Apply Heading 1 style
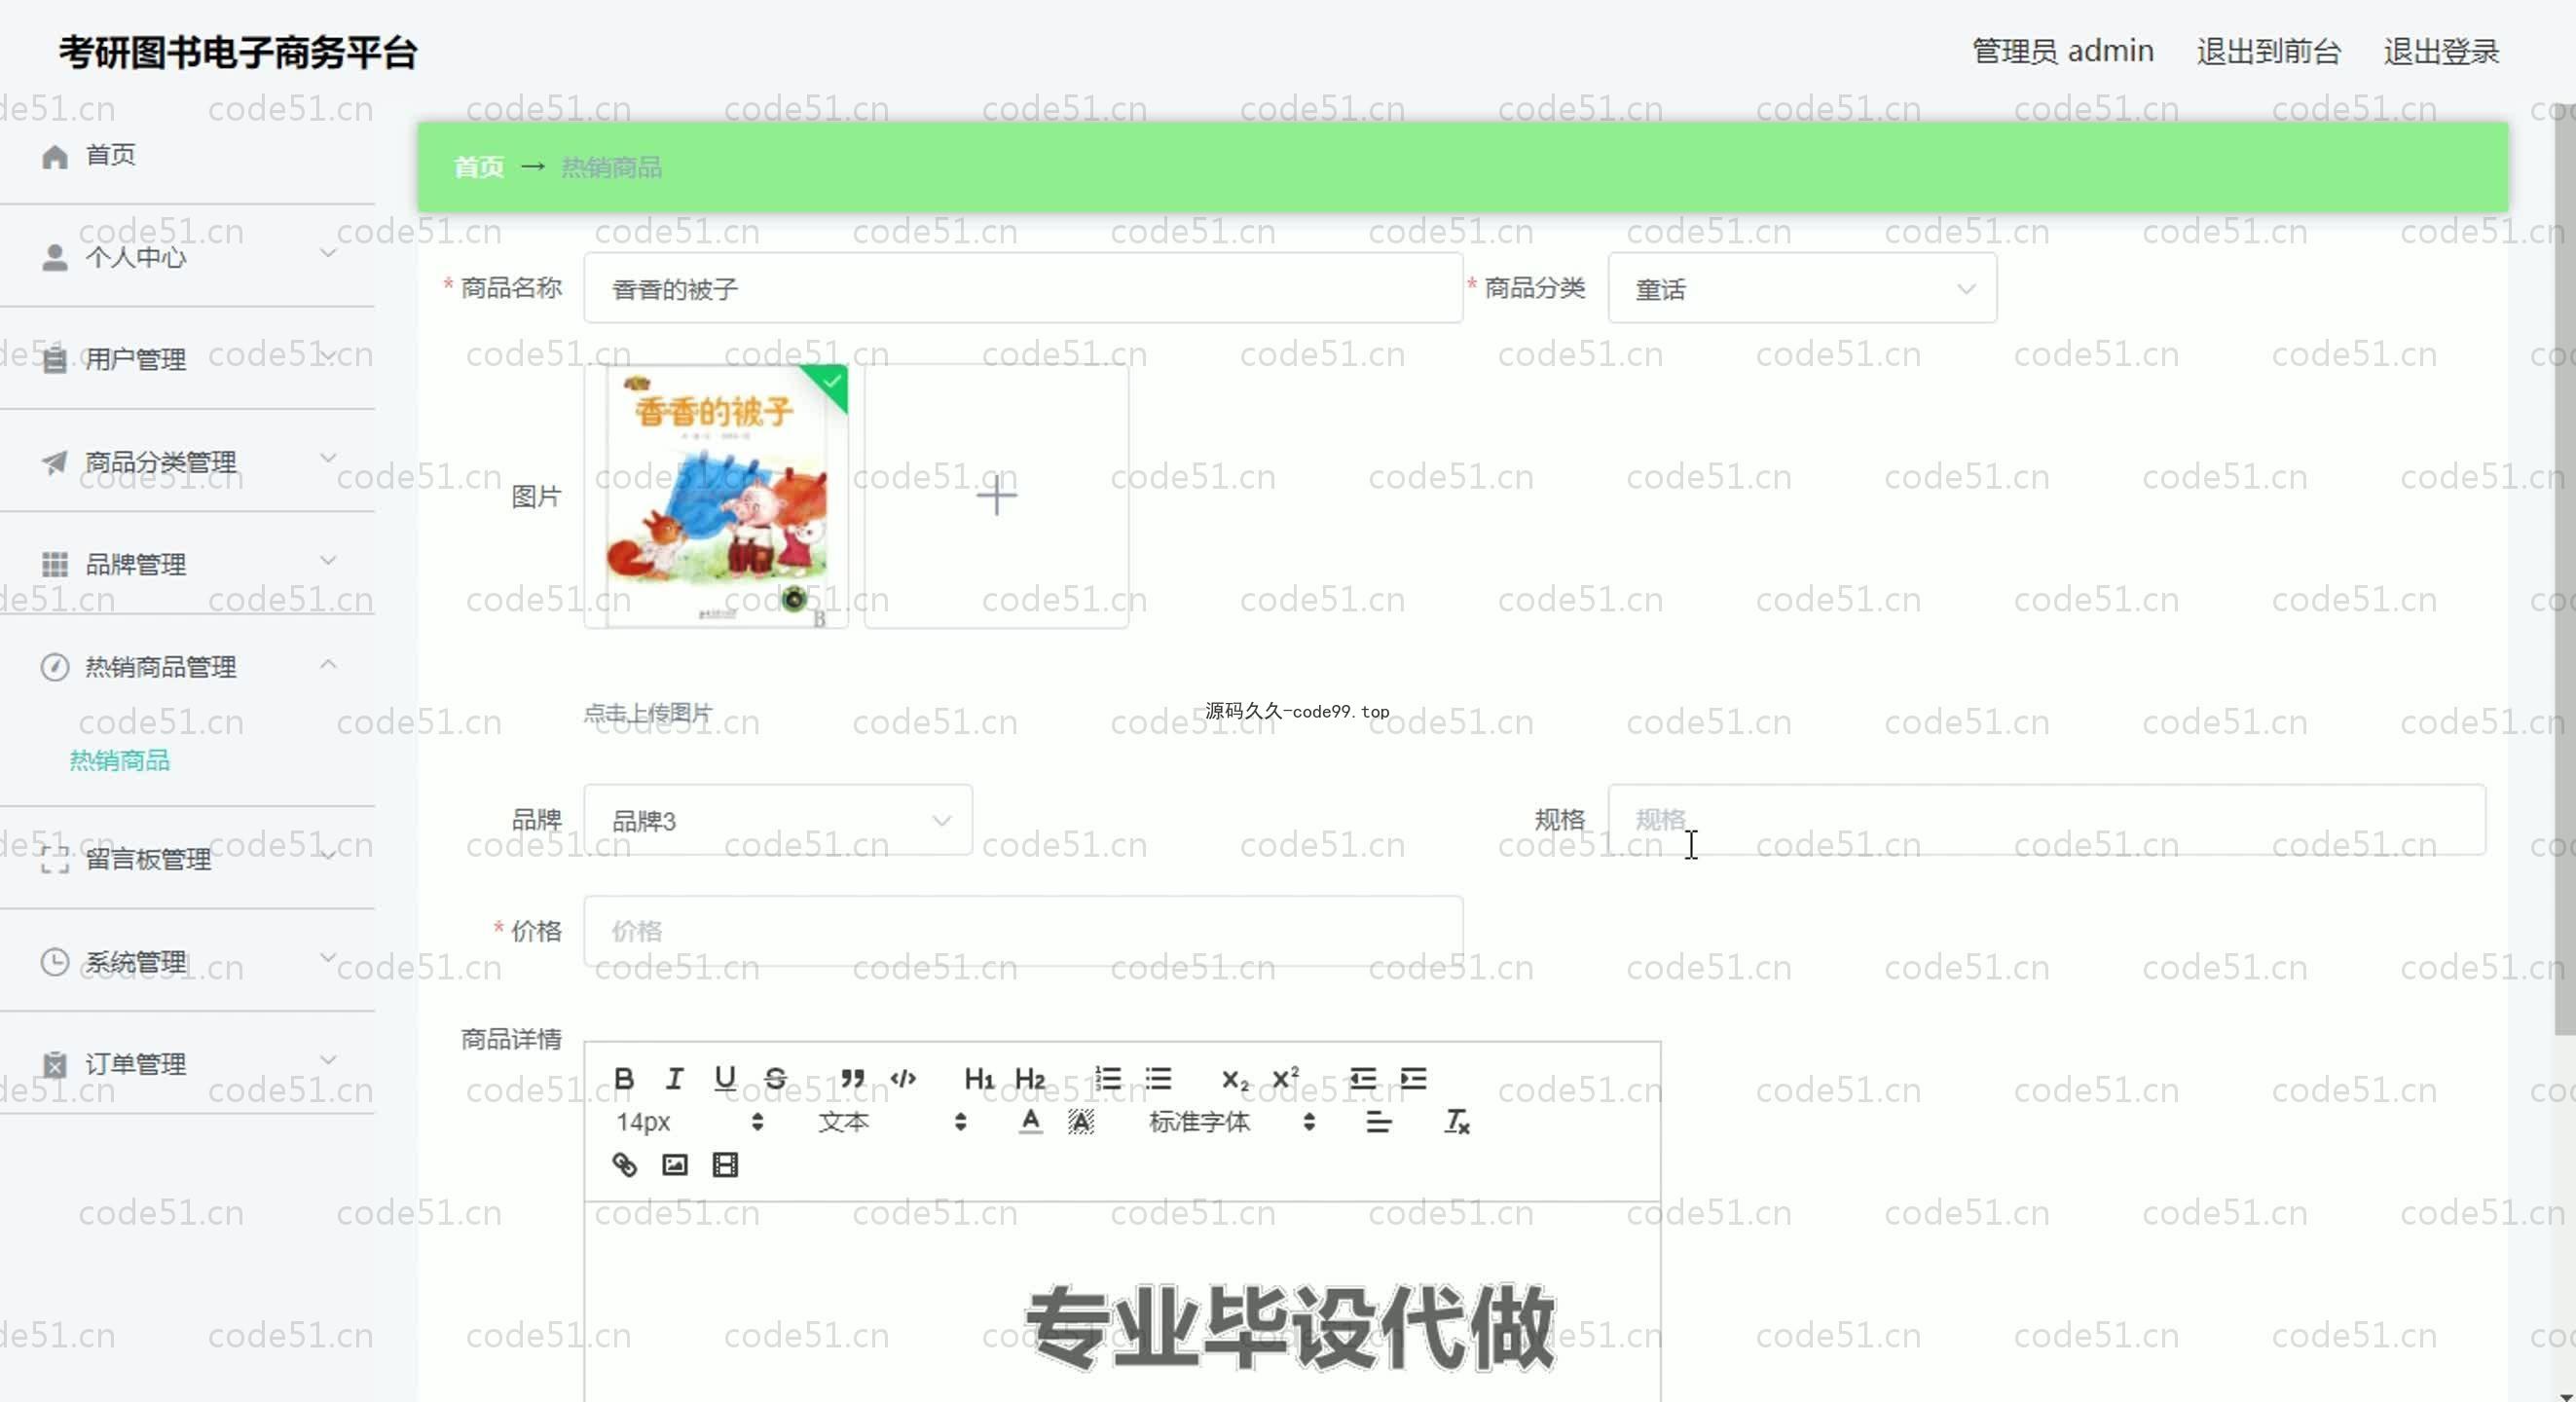This screenshot has width=2576, height=1402. point(979,1078)
